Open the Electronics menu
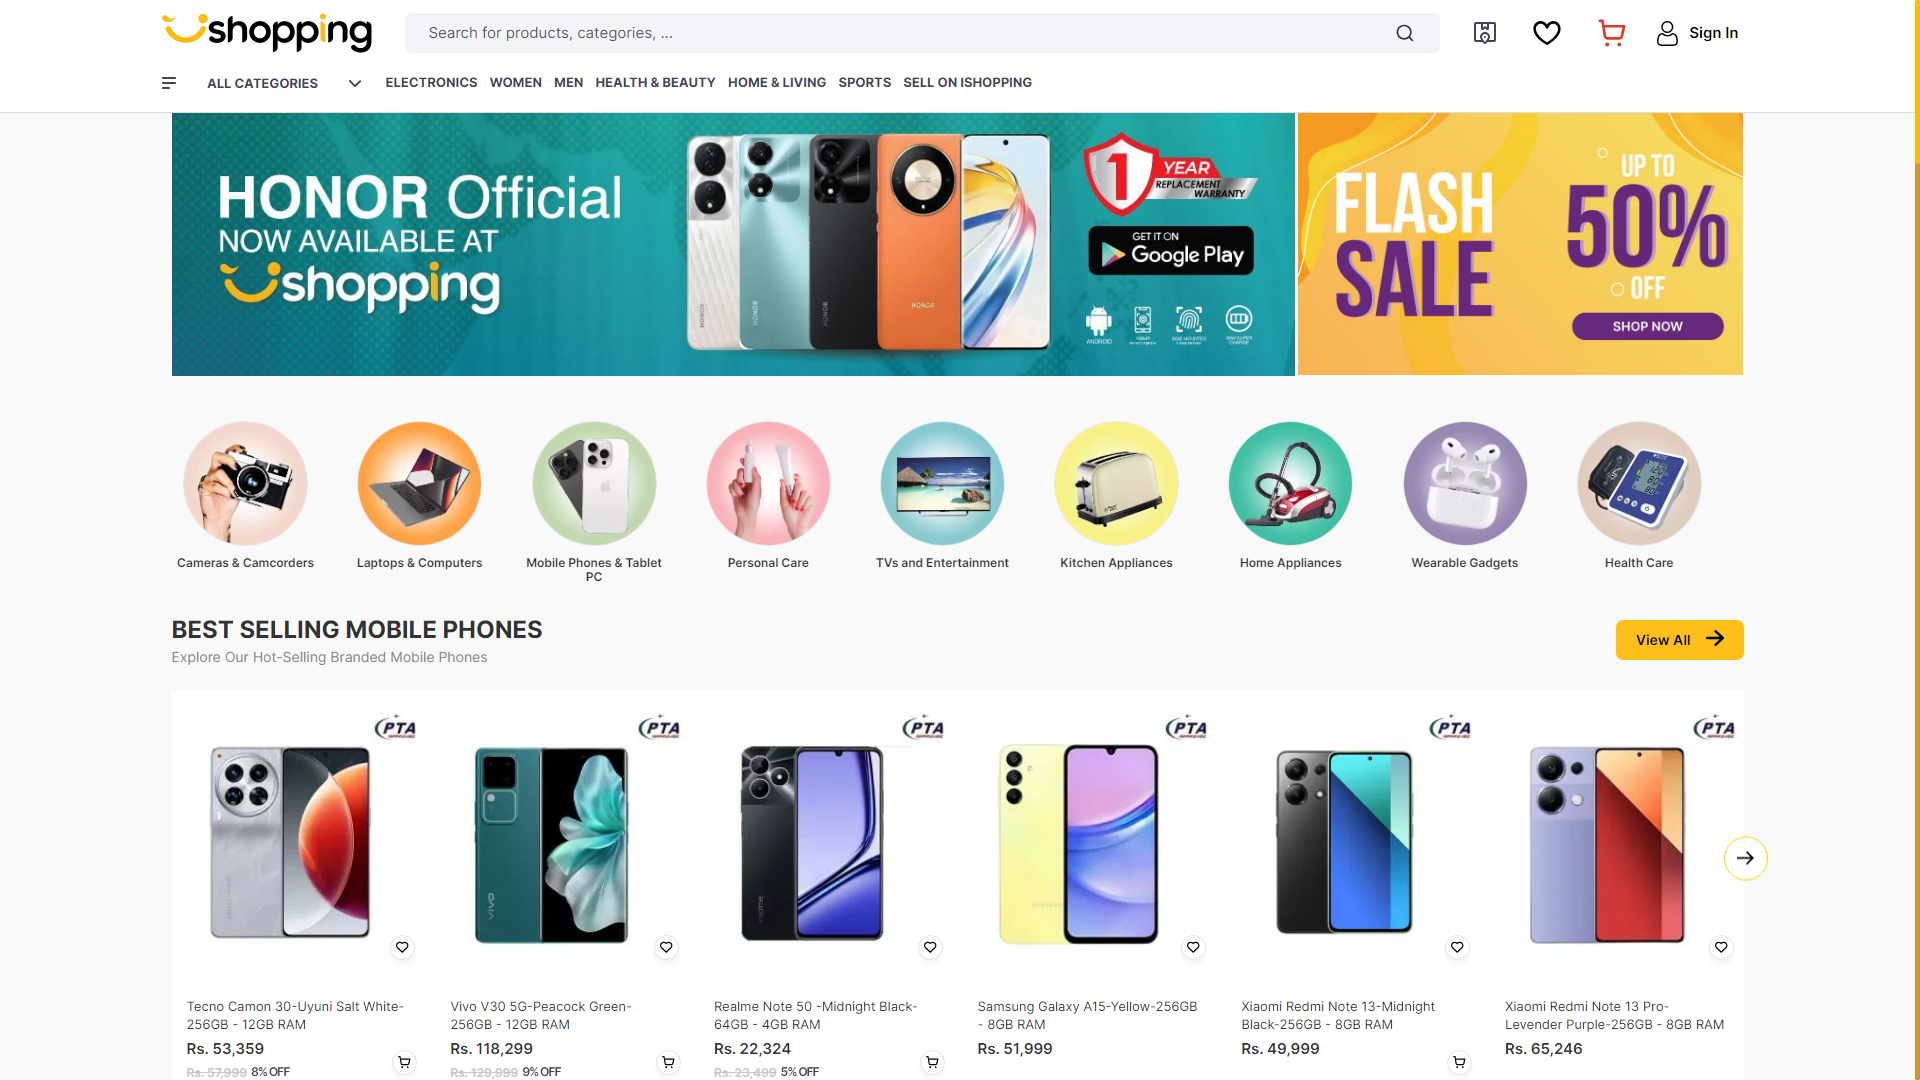1920x1080 pixels. (431, 83)
